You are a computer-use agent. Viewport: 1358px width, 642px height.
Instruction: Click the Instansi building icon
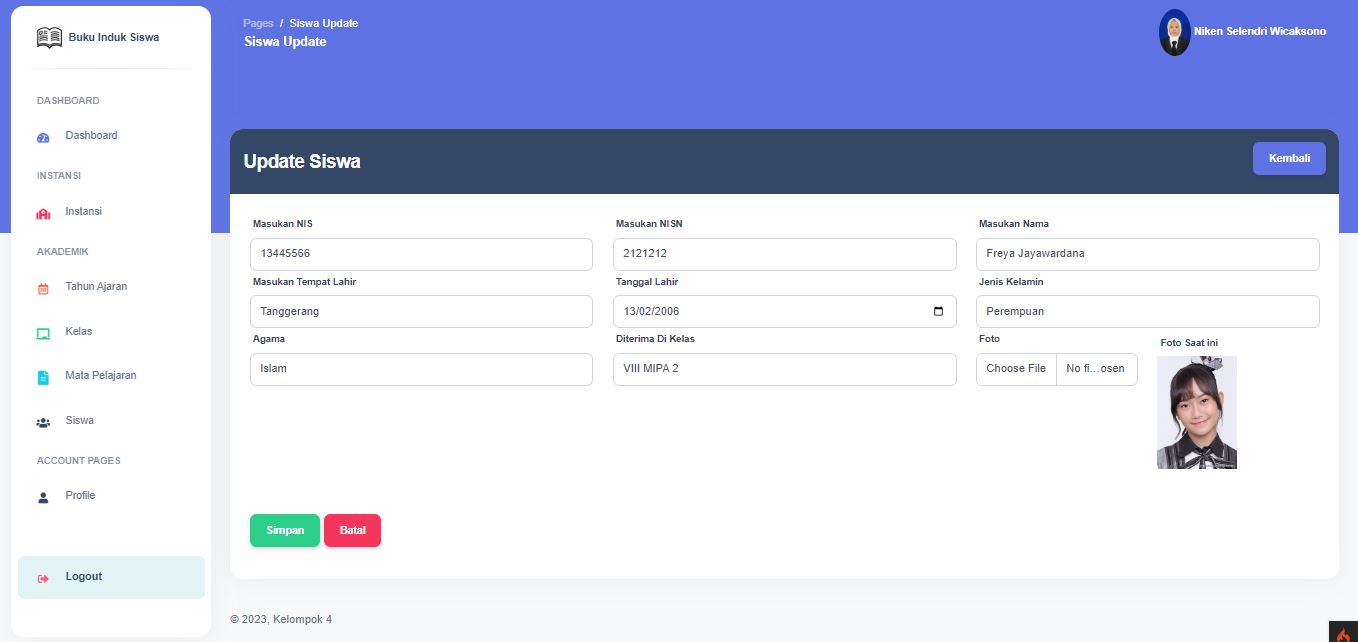click(43, 214)
